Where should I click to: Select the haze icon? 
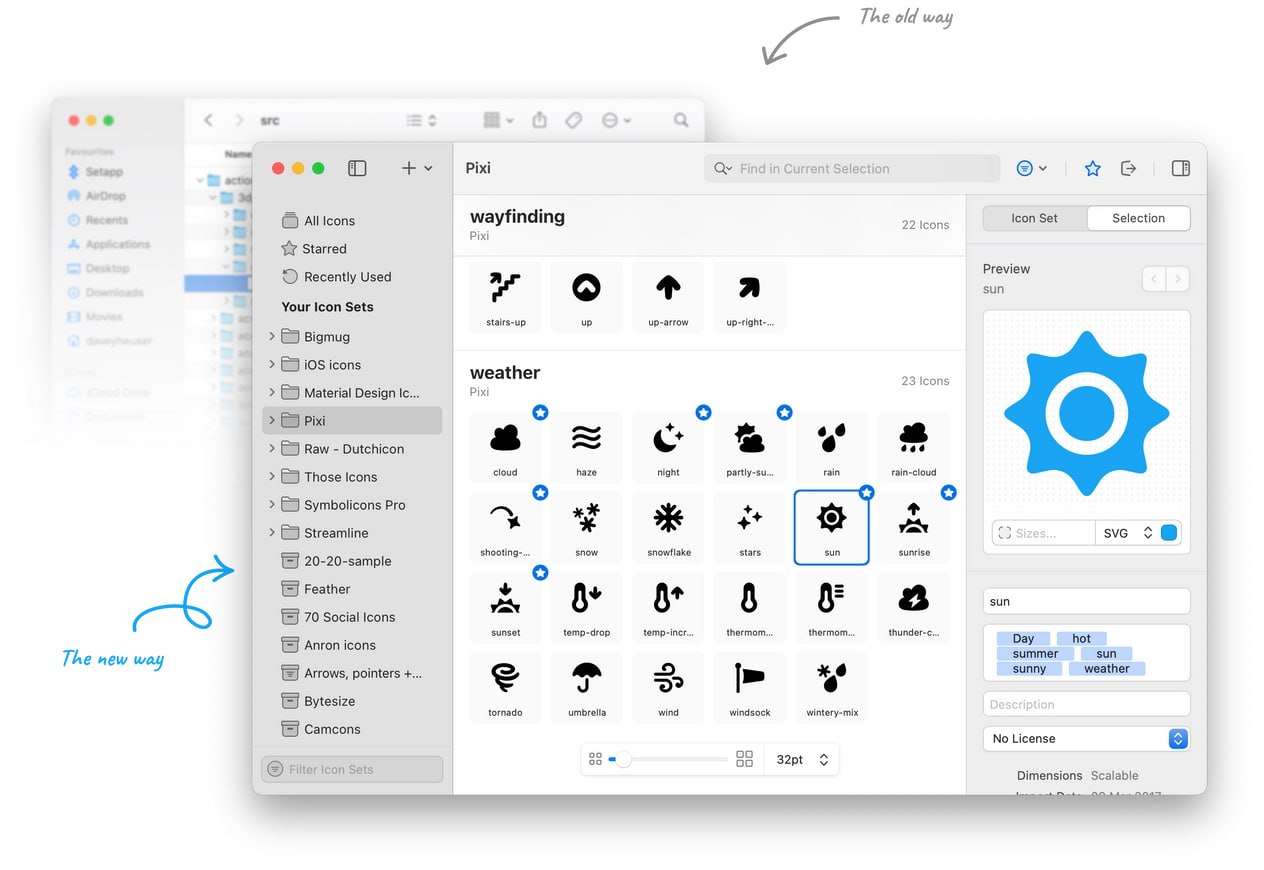pyautogui.click(x=586, y=447)
